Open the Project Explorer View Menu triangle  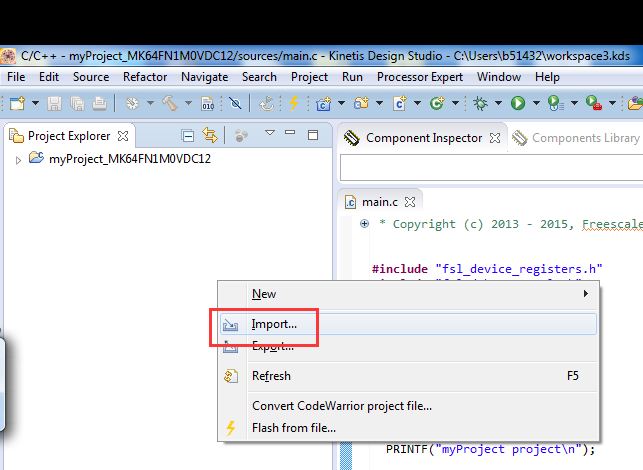point(270,133)
